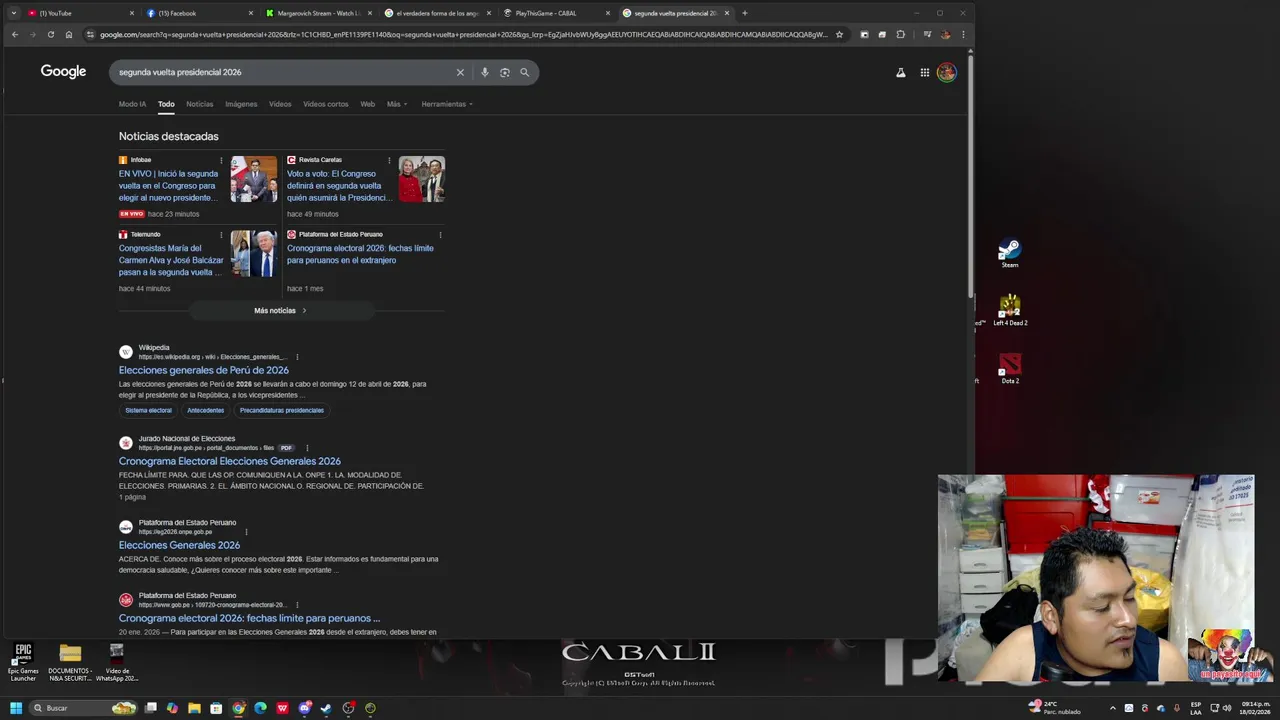Open Chrome tab search dropdown

point(13,13)
